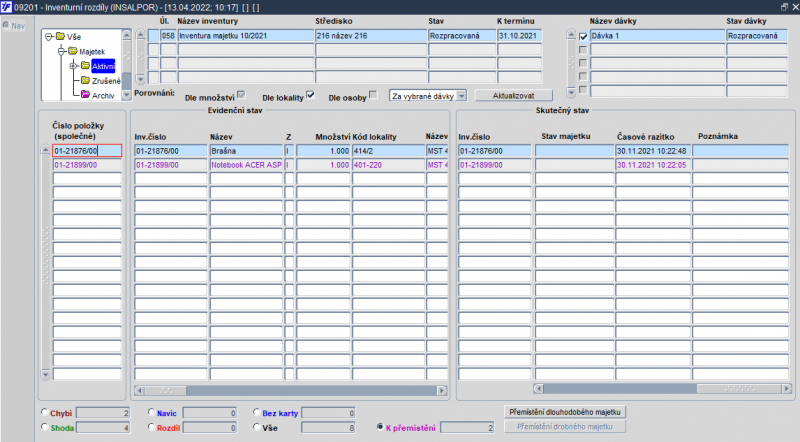Screen dimensions: 800x442
Task: Click the Středisko field 216 název 216
Action: pos(371,36)
